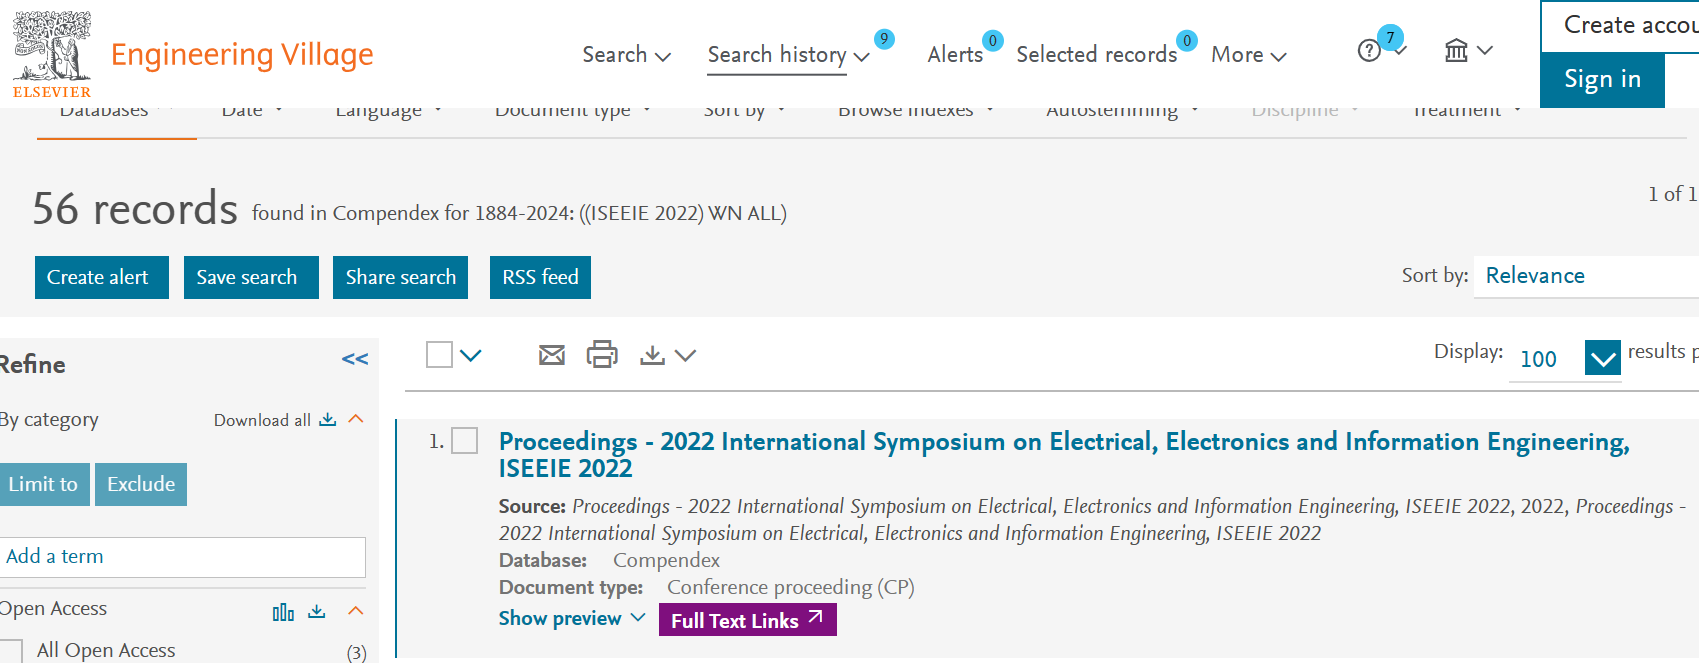Click the Create alert button
This screenshot has width=1699, height=663.
click(101, 277)
